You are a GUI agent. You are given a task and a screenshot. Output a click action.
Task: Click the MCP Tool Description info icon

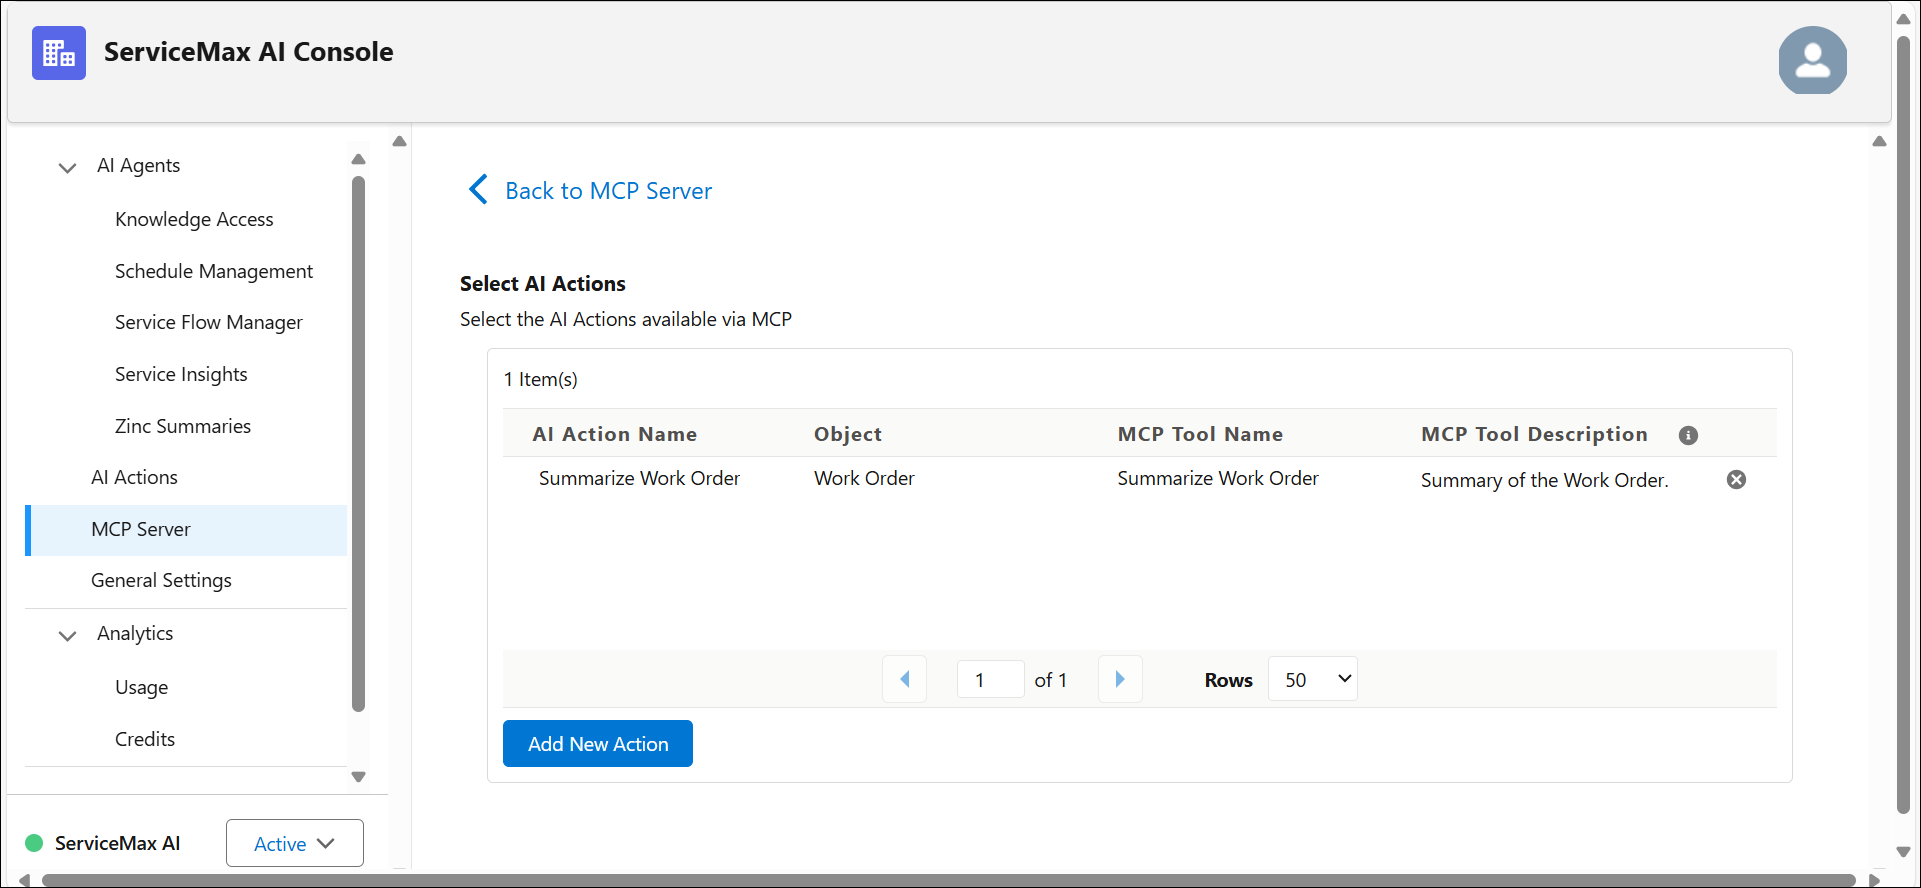pyautogui.click(x=1688, y=435)
